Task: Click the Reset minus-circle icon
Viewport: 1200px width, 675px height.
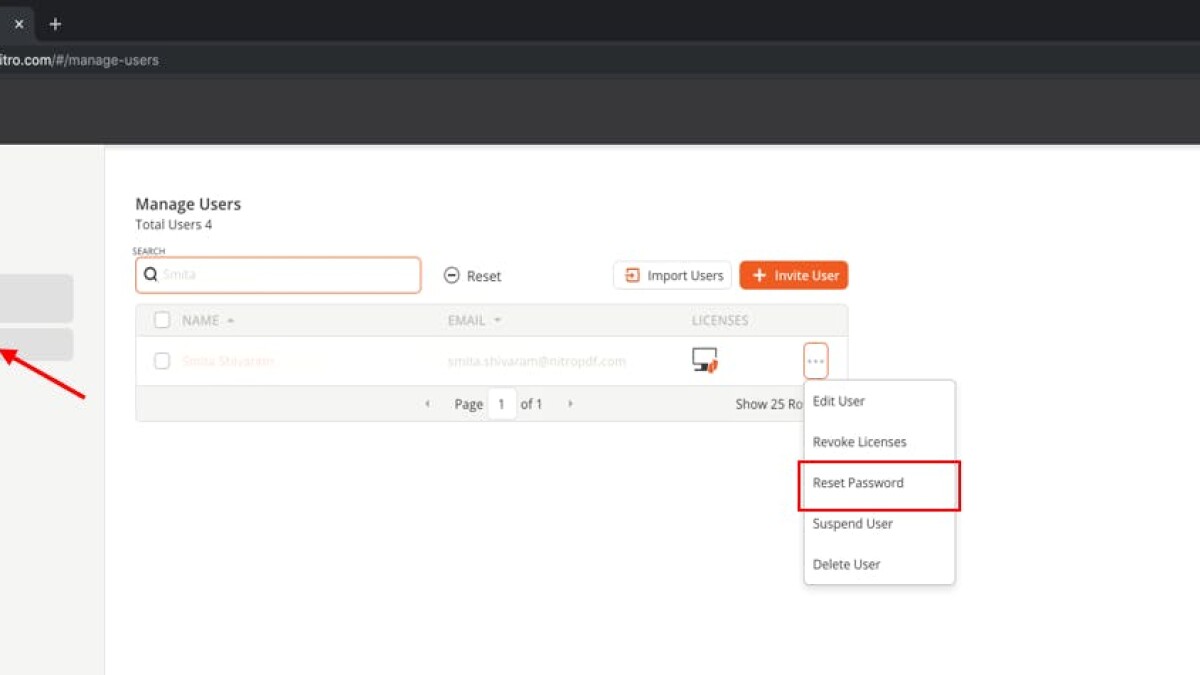Action: 452,276
